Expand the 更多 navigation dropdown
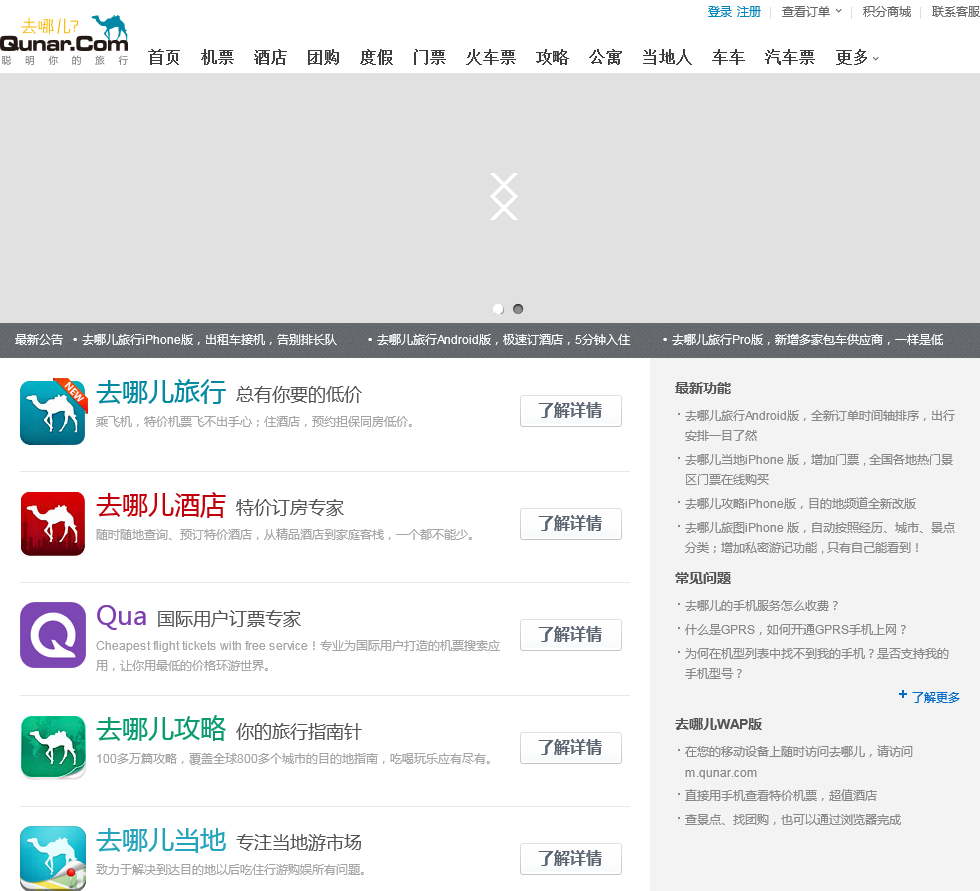 click(x=857, y=57)
